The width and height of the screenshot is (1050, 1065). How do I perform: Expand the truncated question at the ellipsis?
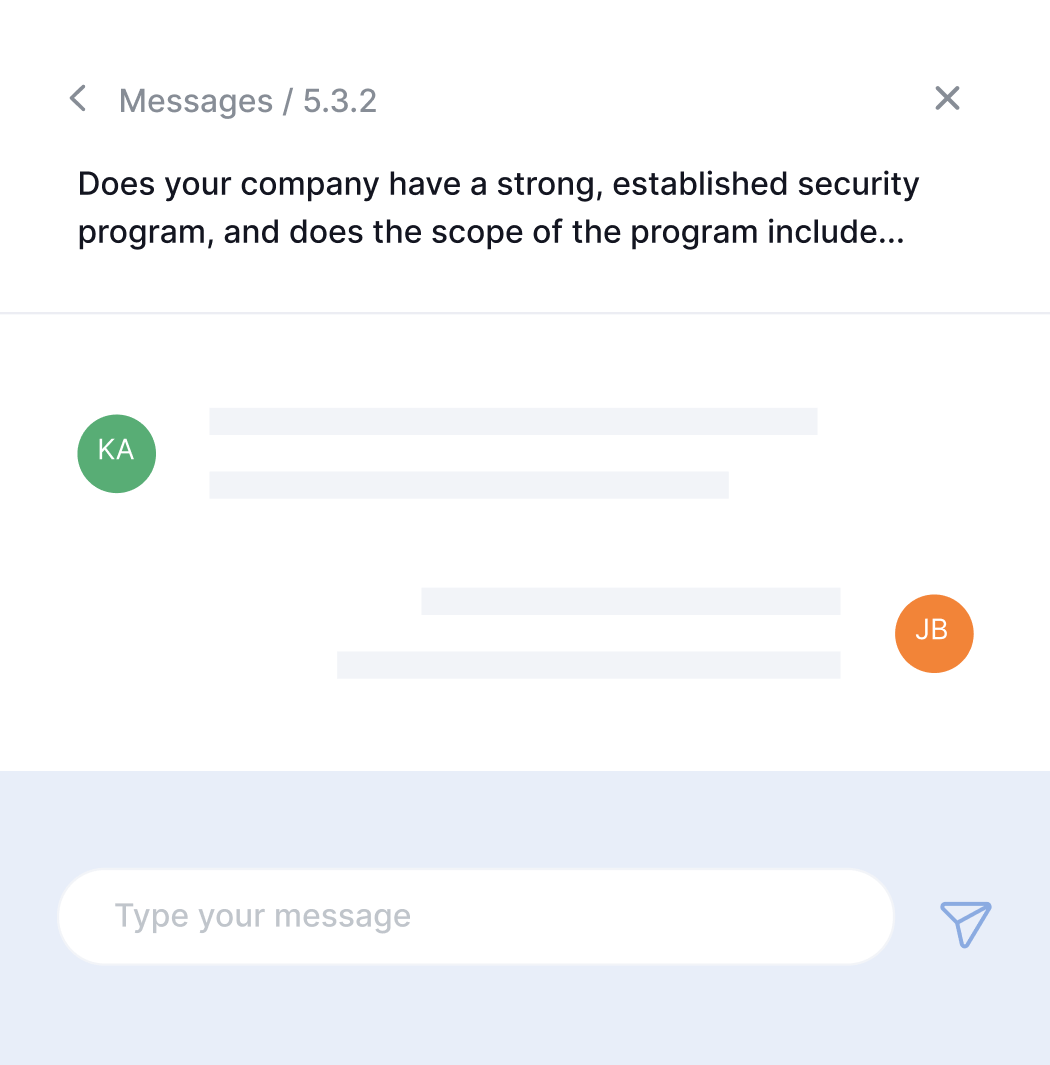click(892, 240)
